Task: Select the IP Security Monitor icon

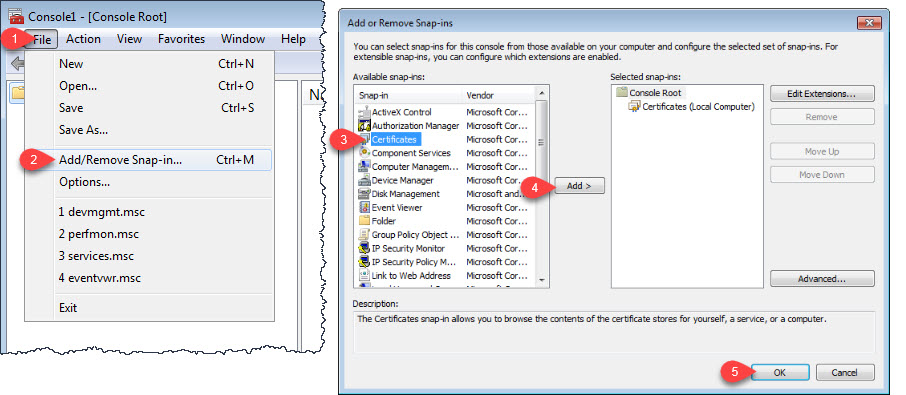Action: pyautogui.click(x=364, y=248)
